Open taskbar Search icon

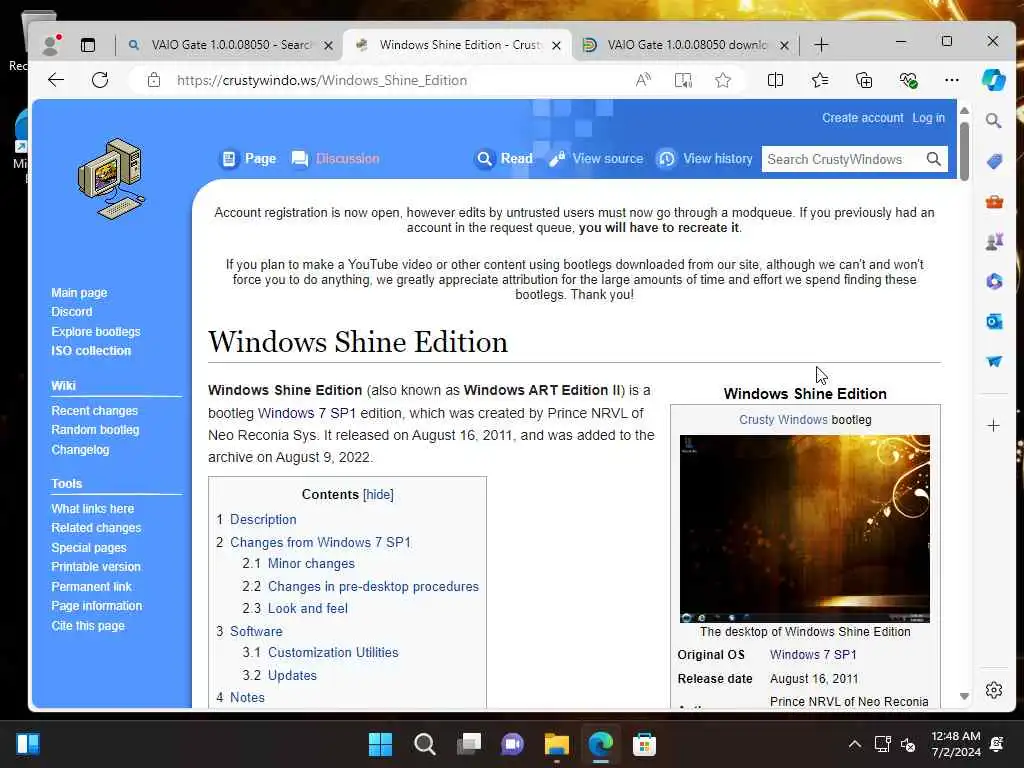pos(424,744)
